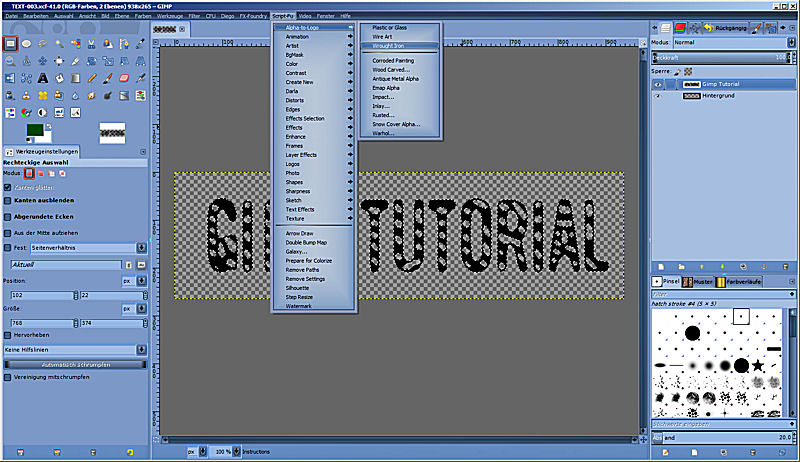This screenshot has height=462, width=800.
Task: Select the Alignment tool
Action: point(59,61)
